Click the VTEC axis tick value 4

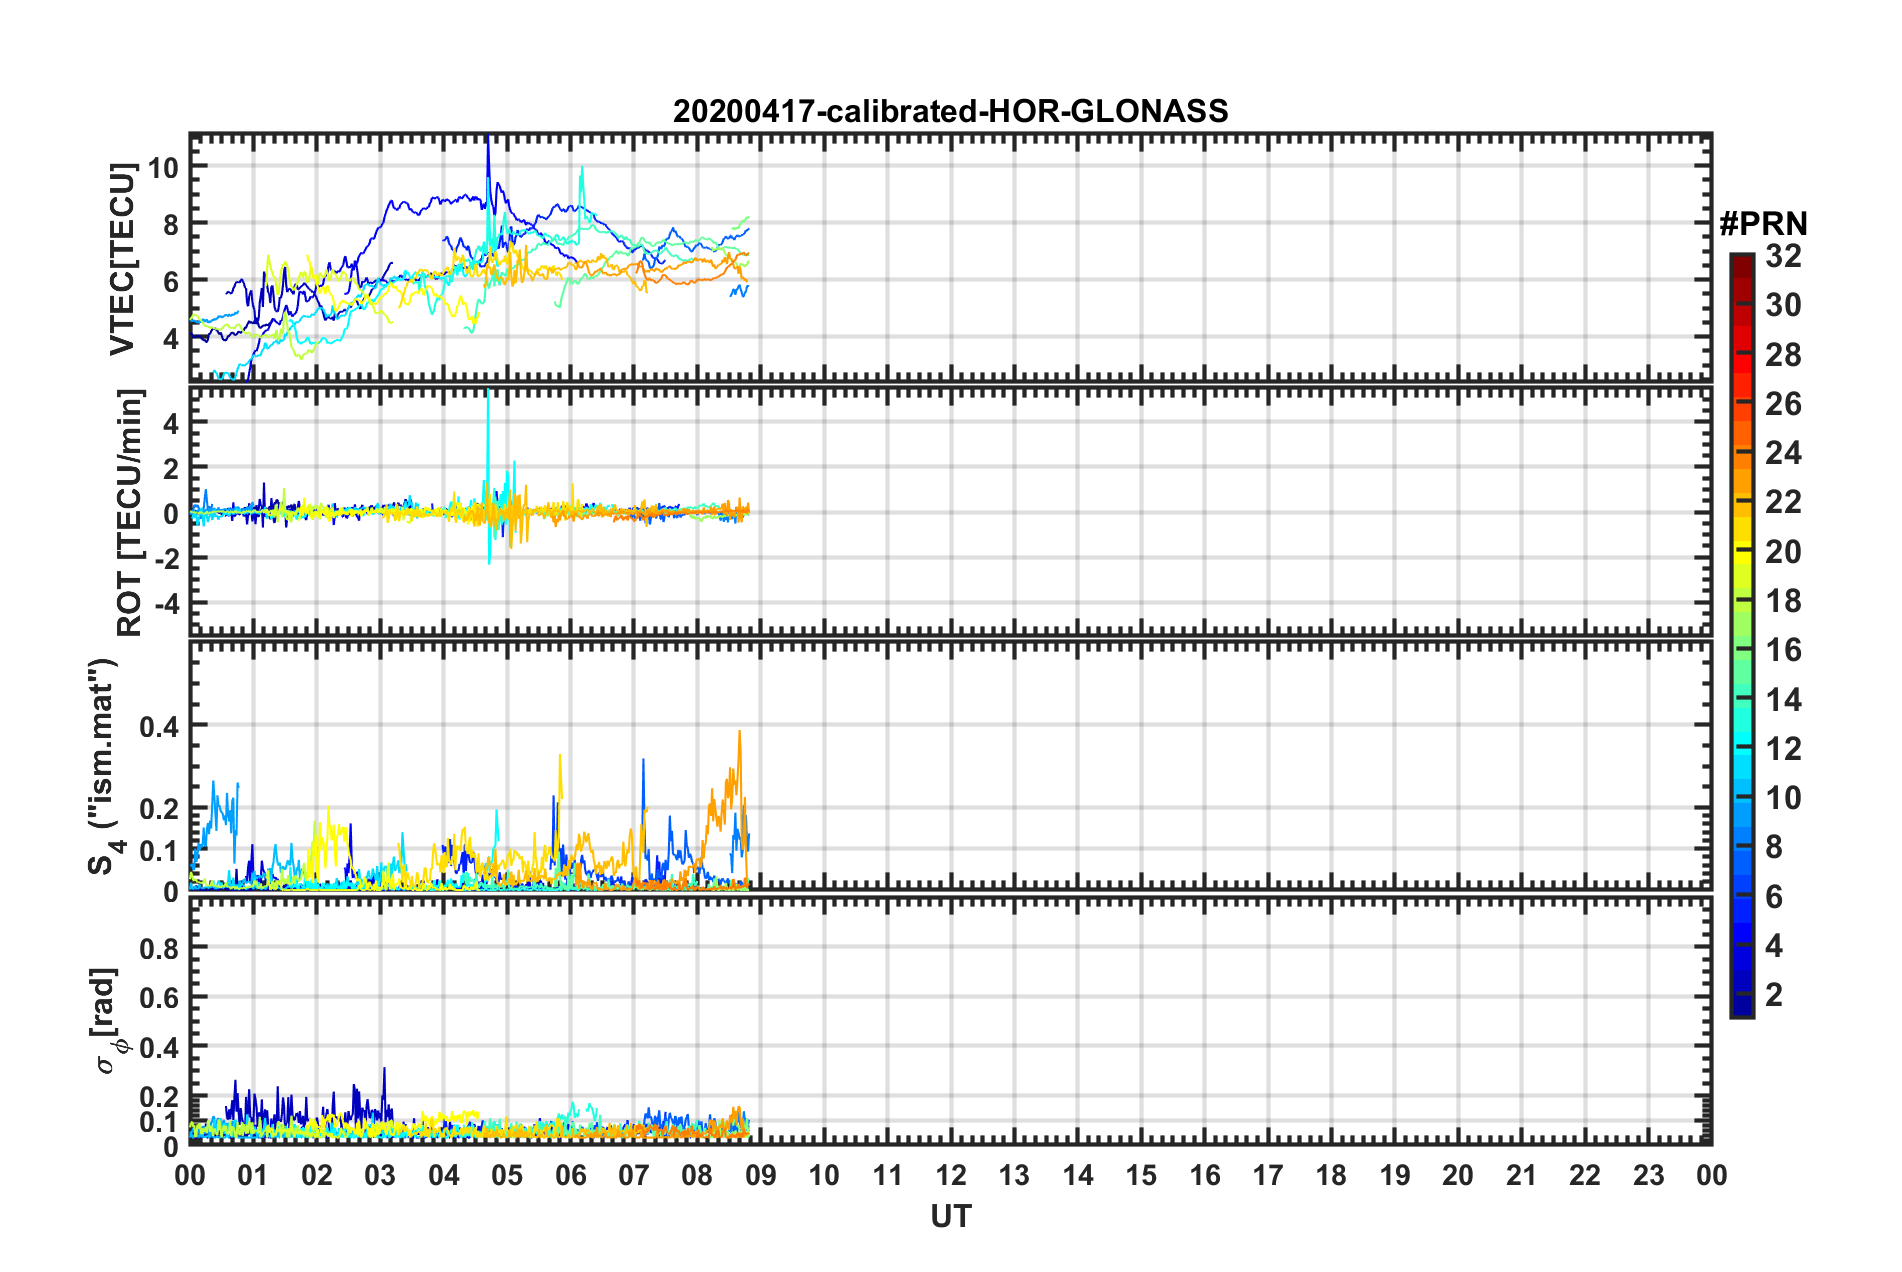[x=171, y=339]
